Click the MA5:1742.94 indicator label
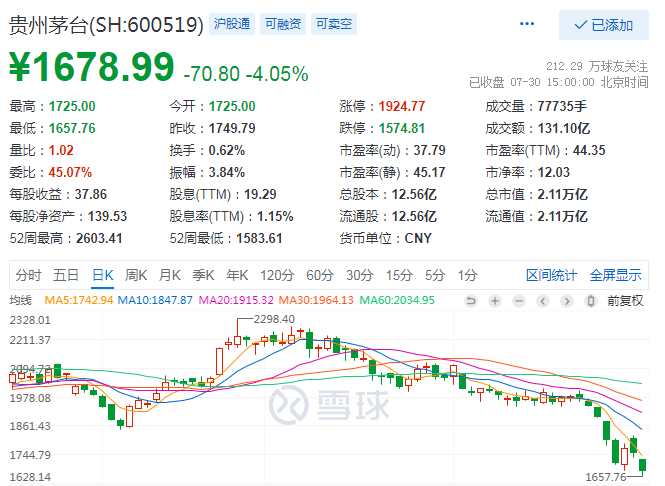The image size is (665, 486). tap(79, 300)
